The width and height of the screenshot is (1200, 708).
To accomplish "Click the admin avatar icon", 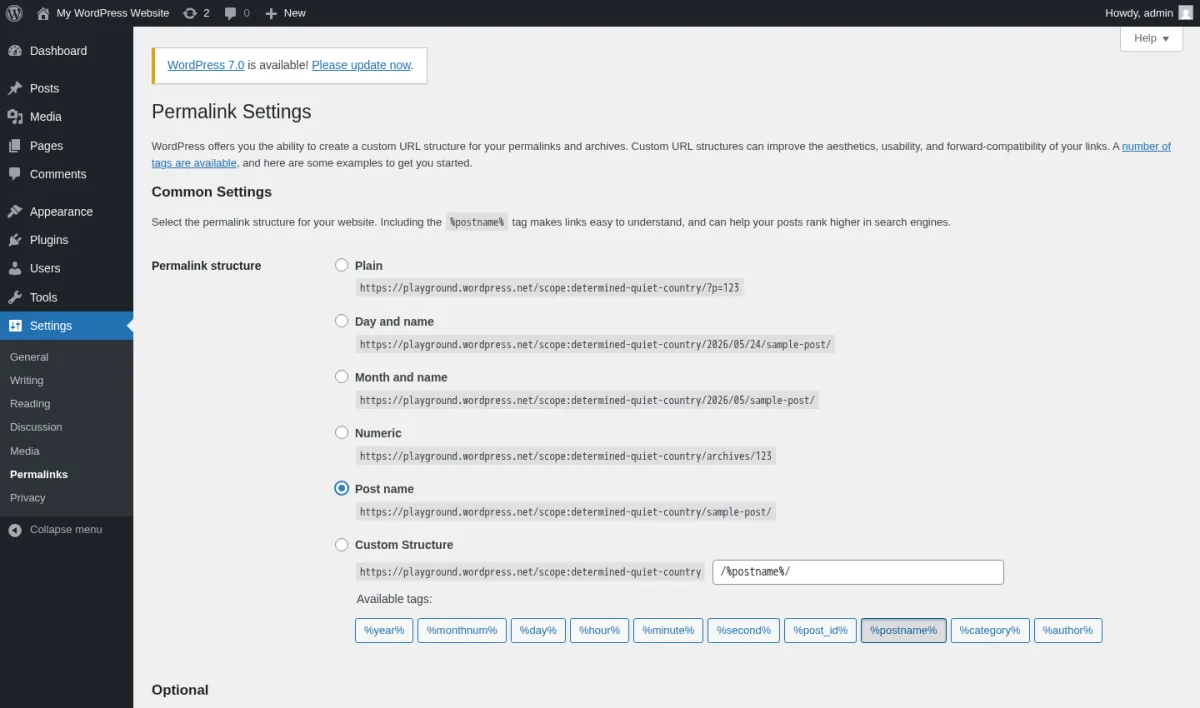I will (1185, 13).
